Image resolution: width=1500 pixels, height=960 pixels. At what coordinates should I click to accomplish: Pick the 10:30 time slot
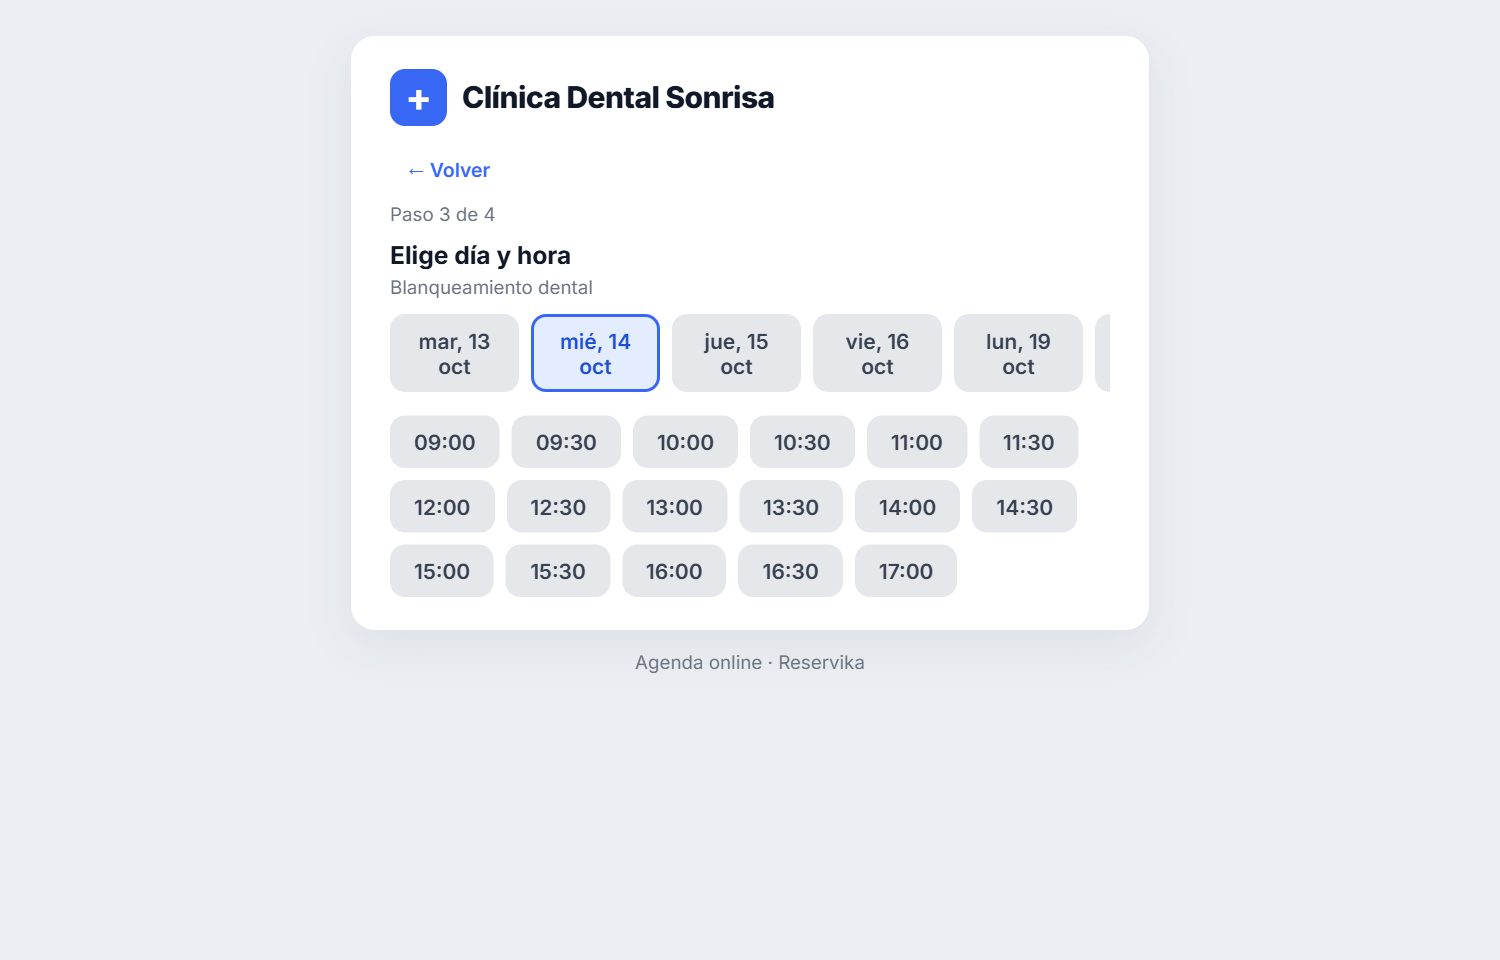pos(802,442)
